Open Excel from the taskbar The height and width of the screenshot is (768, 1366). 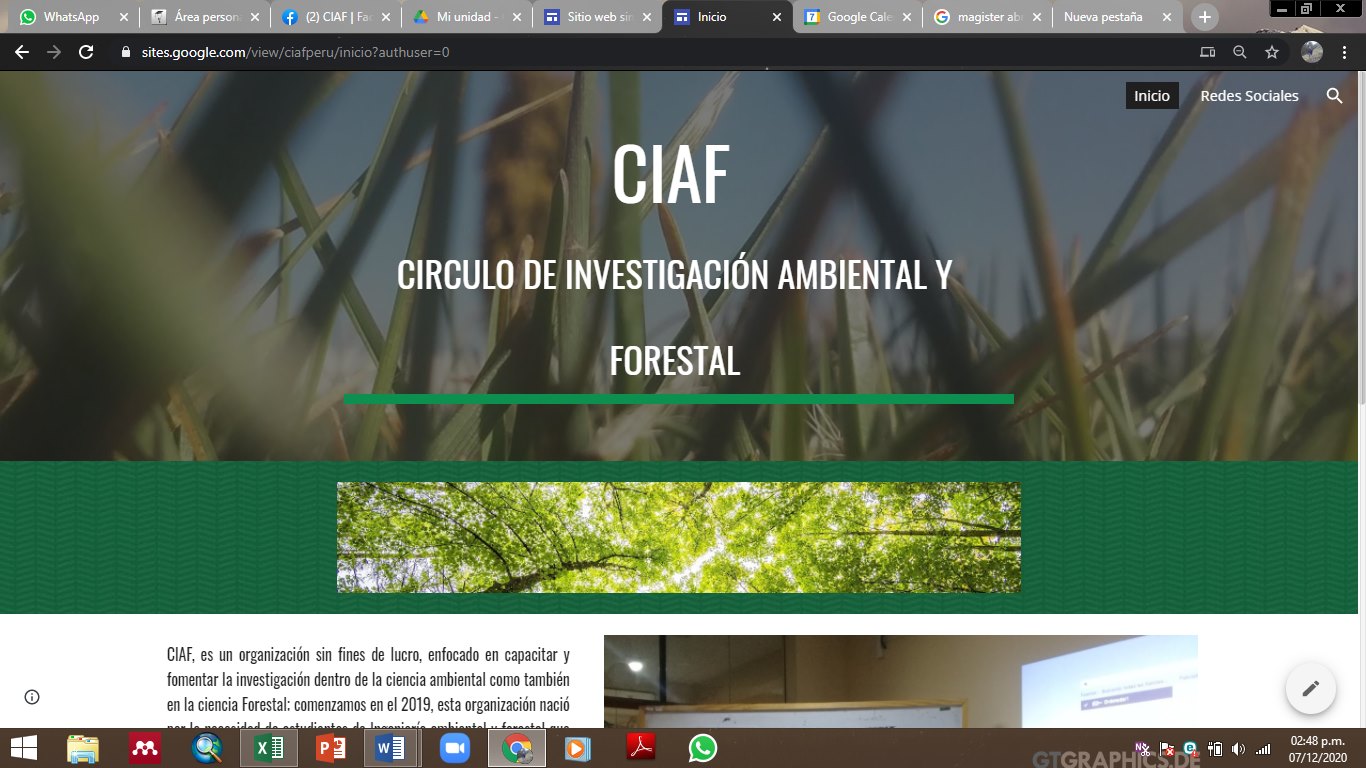point(269,748)
